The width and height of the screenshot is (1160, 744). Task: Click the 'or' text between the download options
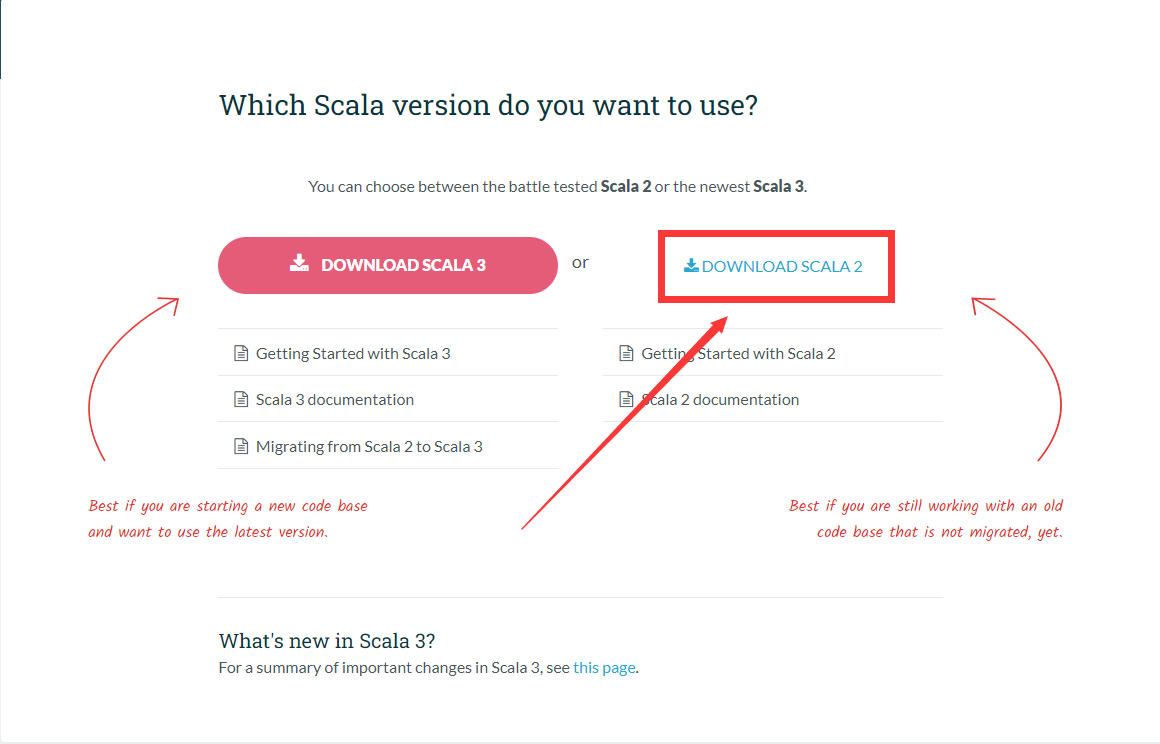coord(580,261)
